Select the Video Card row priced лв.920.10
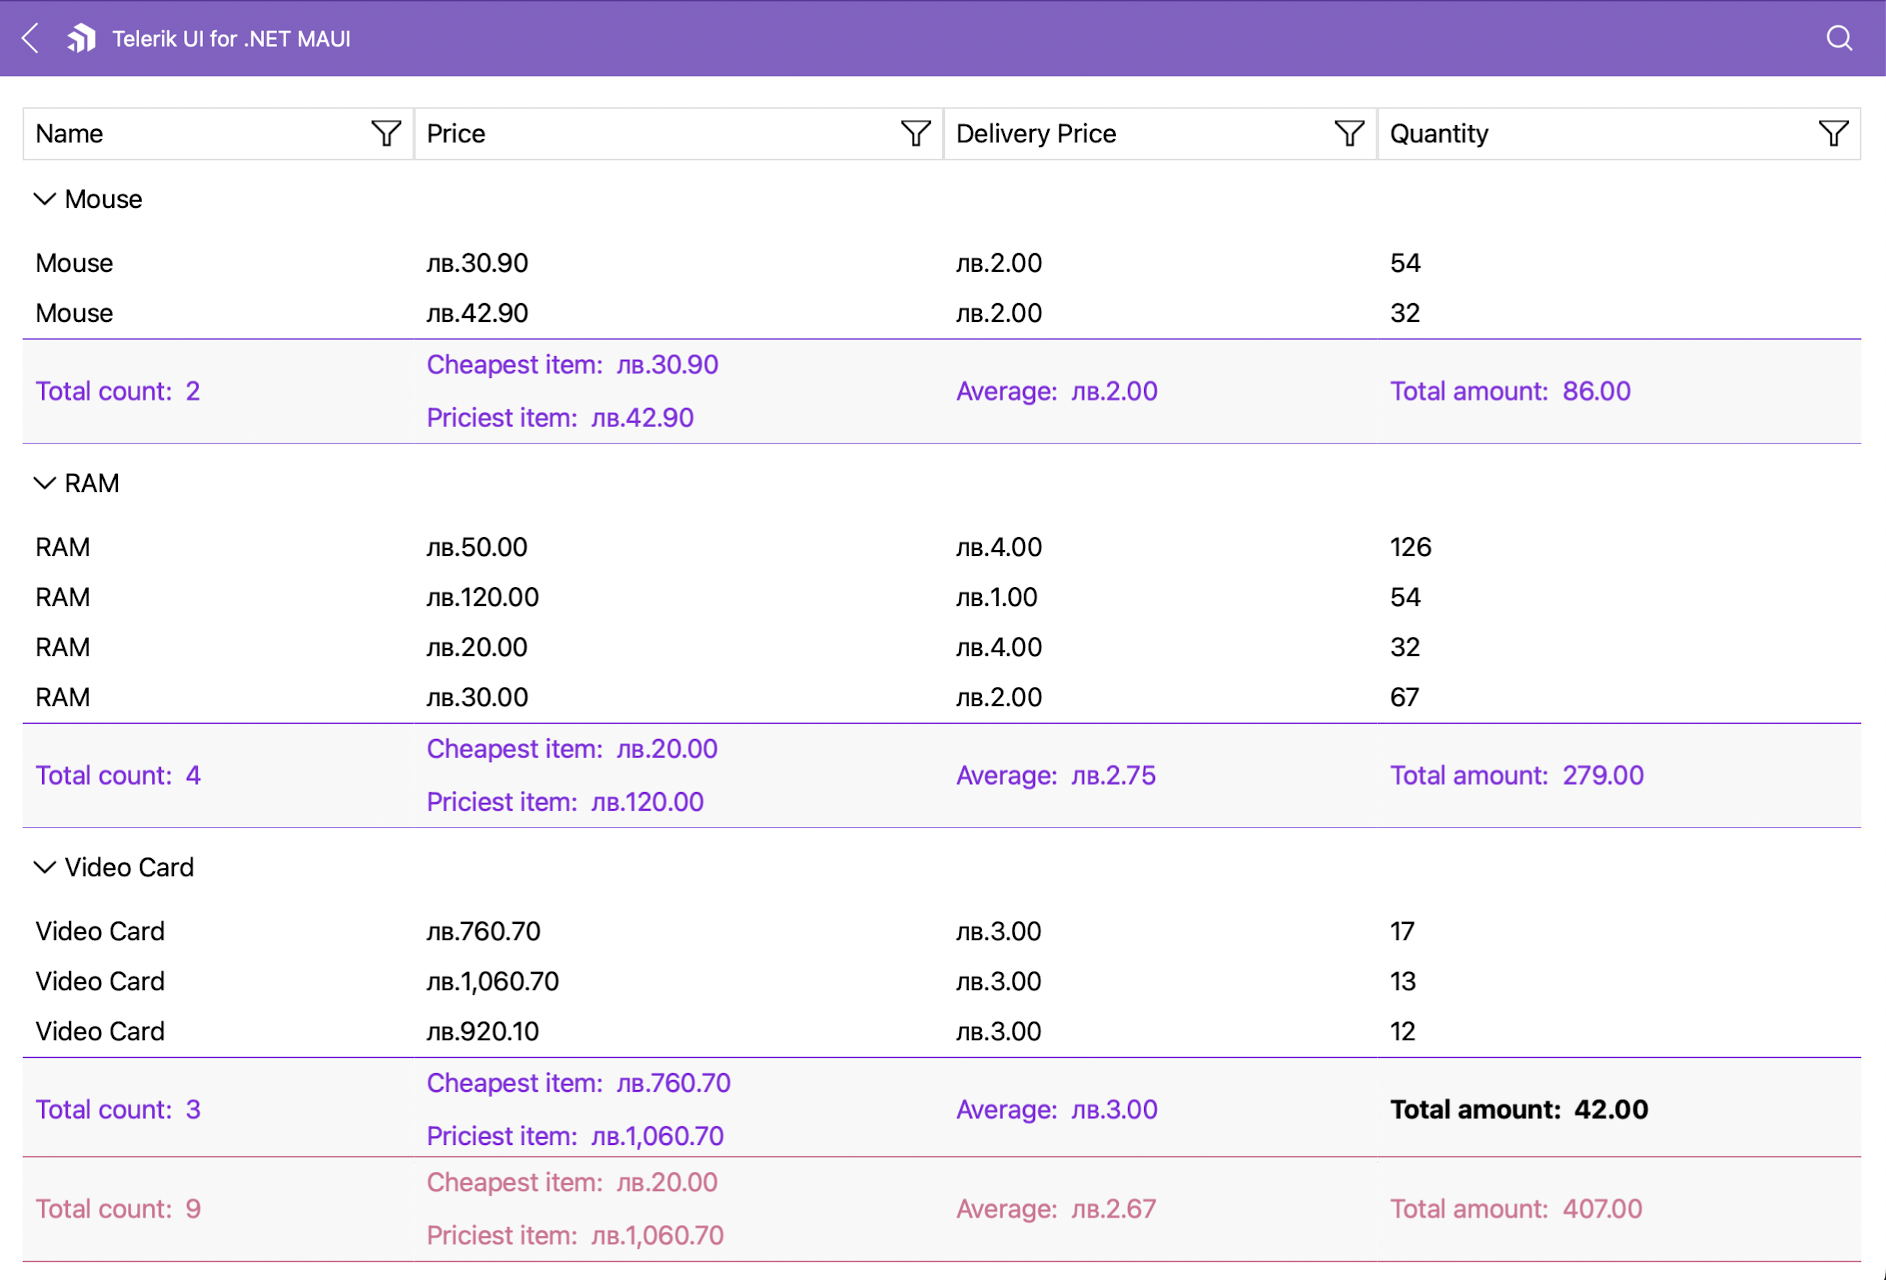Image resolution: width=1886 pixels, height=1280 pixels. (x=482, y=1031)
